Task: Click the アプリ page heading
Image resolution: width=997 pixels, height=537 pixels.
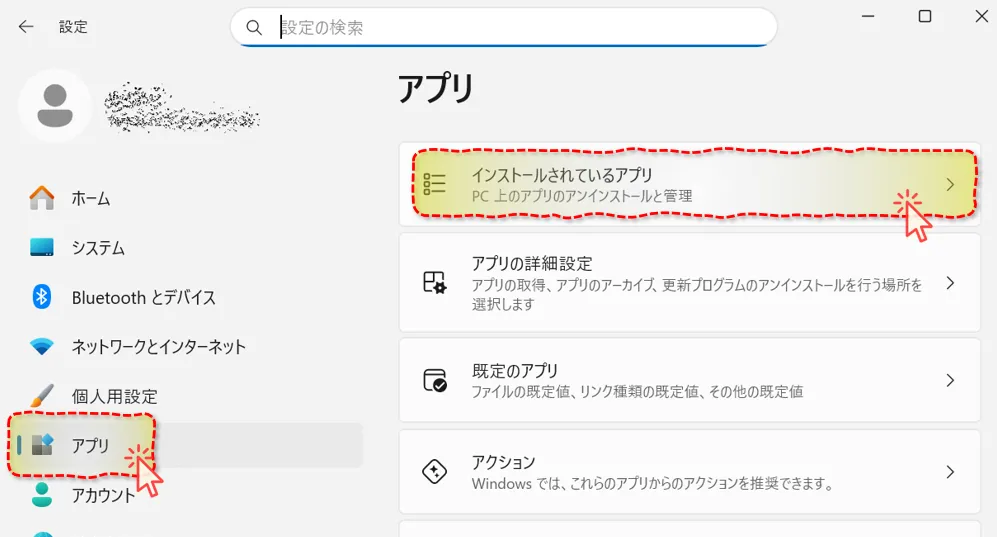Action: click(436, 88)
